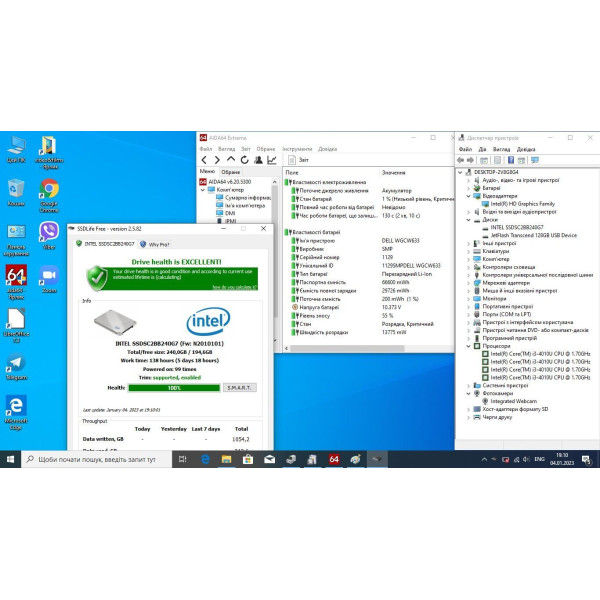This screenshot has height=600, width=600.
Task: Click ENG language indicator in tray
Action: (x=540, y=459)
